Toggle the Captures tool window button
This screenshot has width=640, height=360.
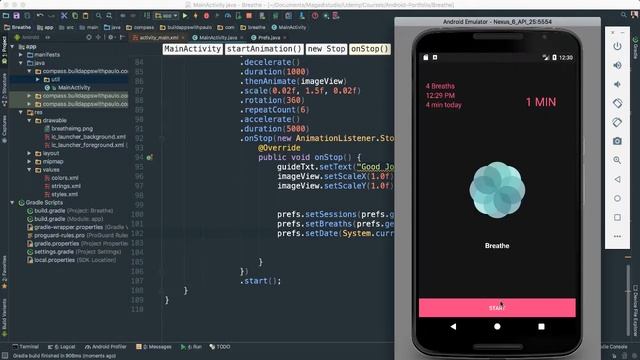(4, 129)
